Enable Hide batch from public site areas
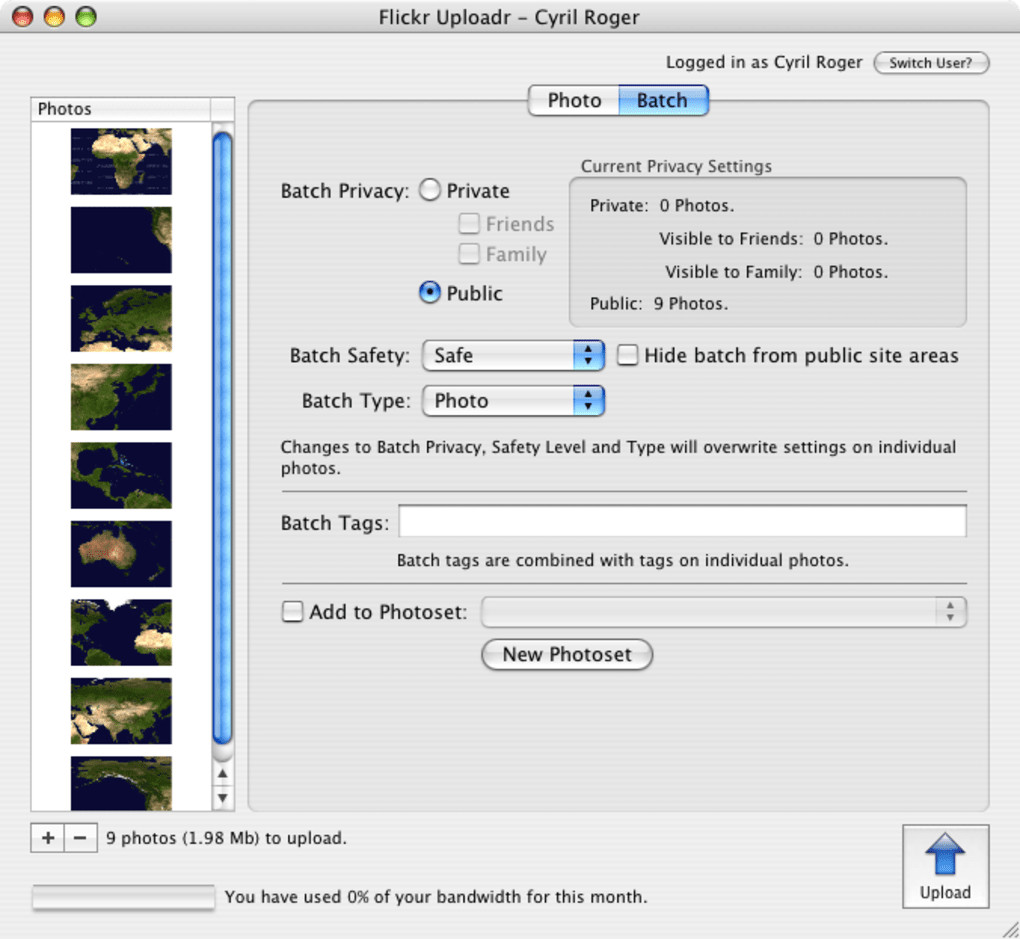 tap(627, 355)
